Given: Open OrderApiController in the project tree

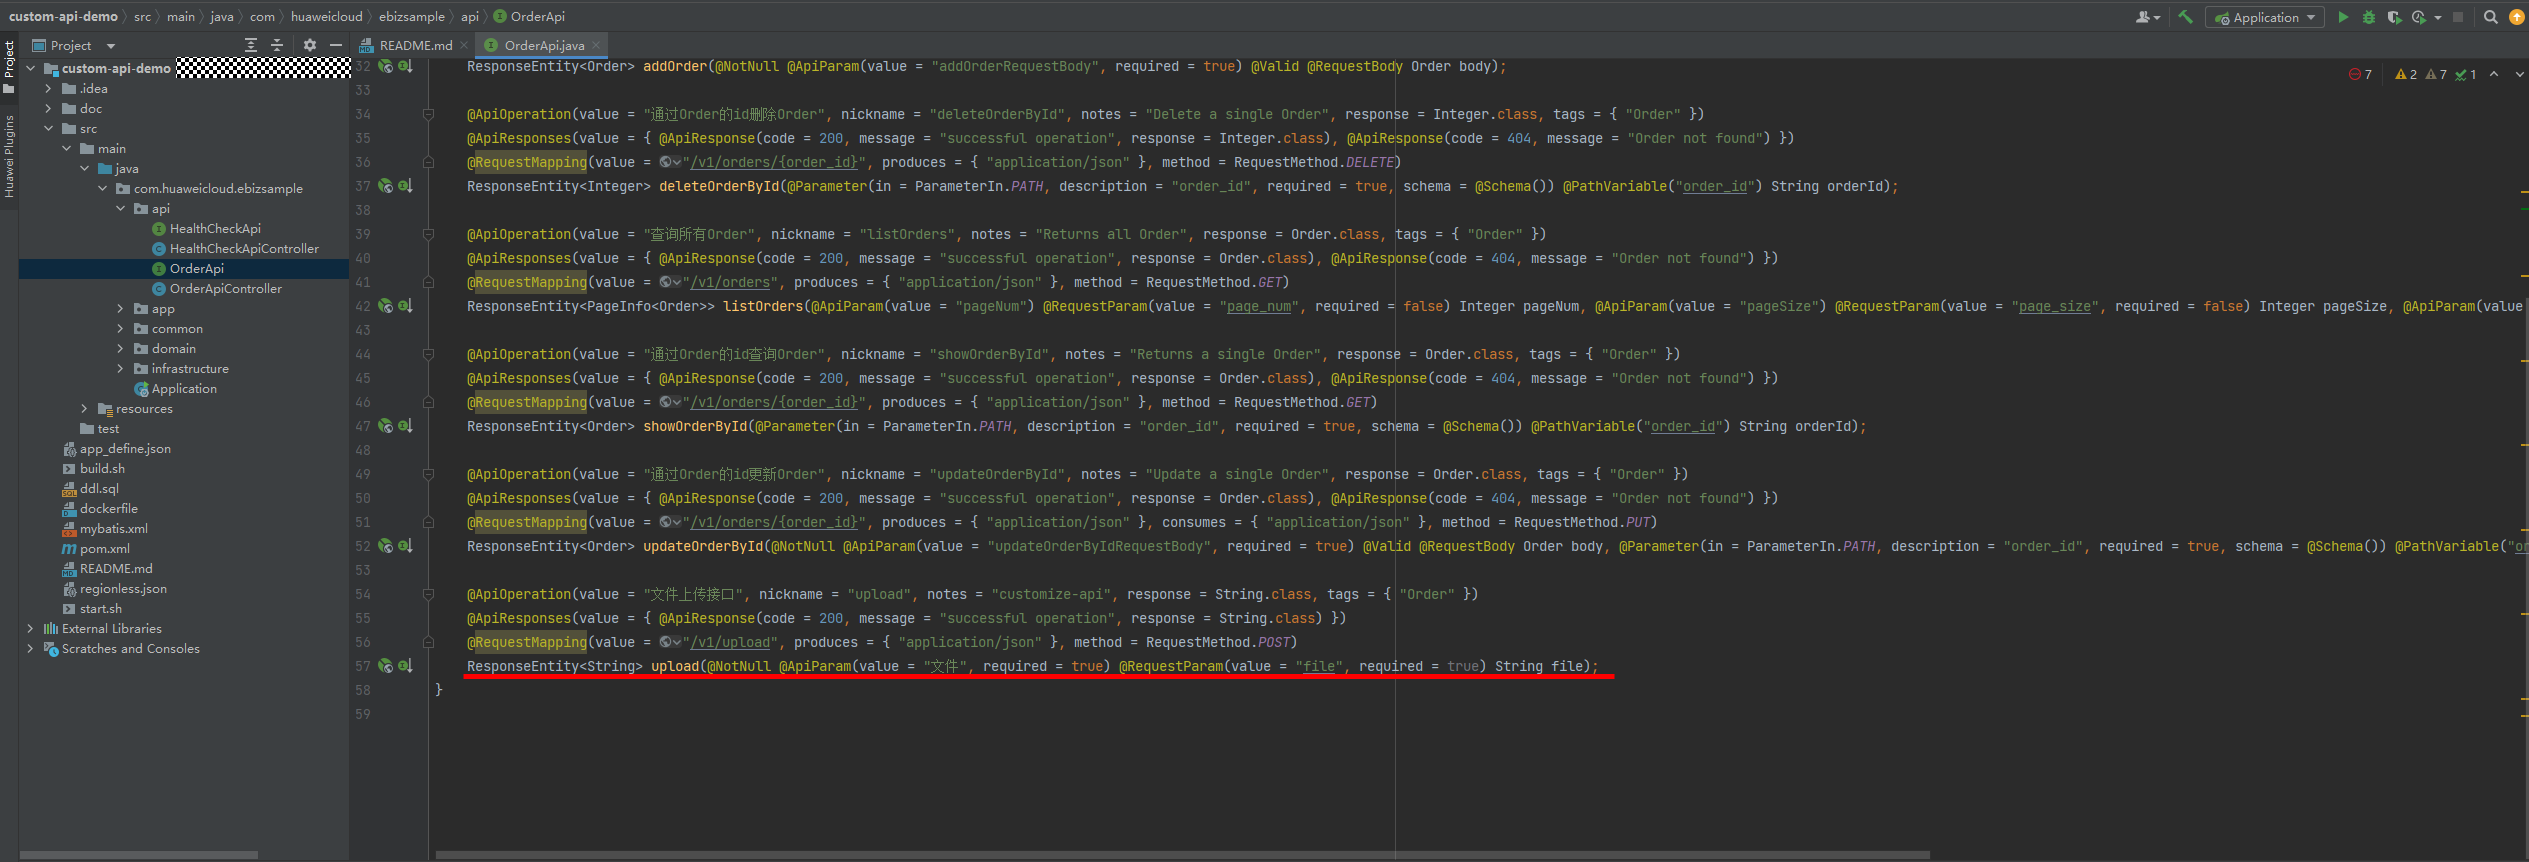Looking at the screenshot, I should tap(226, 289).
